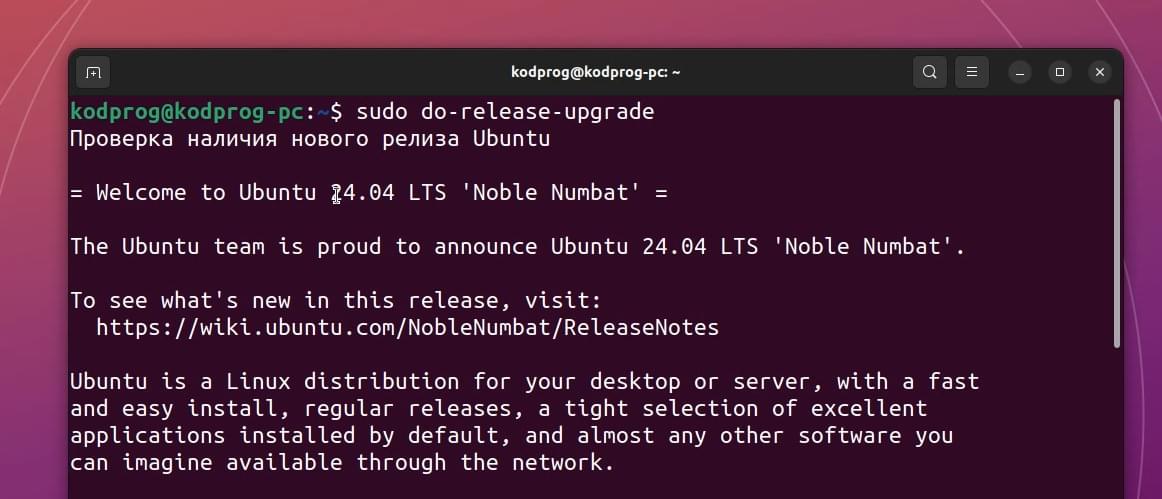Close the terminal window
The height and width of the screenshot is (499, 1162).
1100,72
